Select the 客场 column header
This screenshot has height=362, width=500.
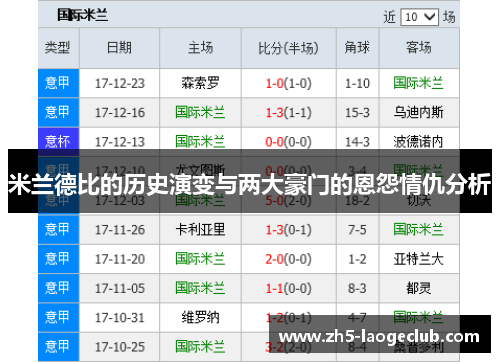pos(419,48)
